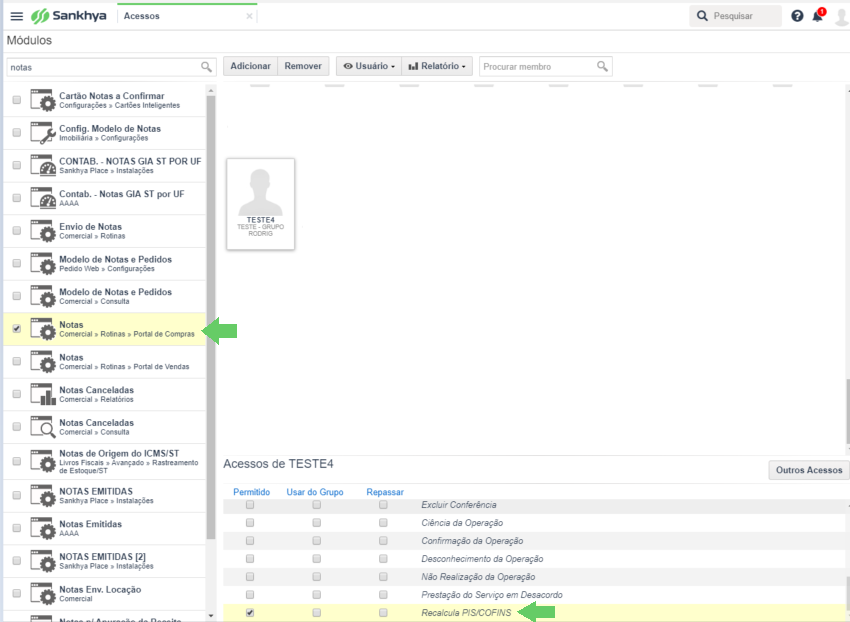
Task: Click the Adicionar button
Action: pos(250,66)
